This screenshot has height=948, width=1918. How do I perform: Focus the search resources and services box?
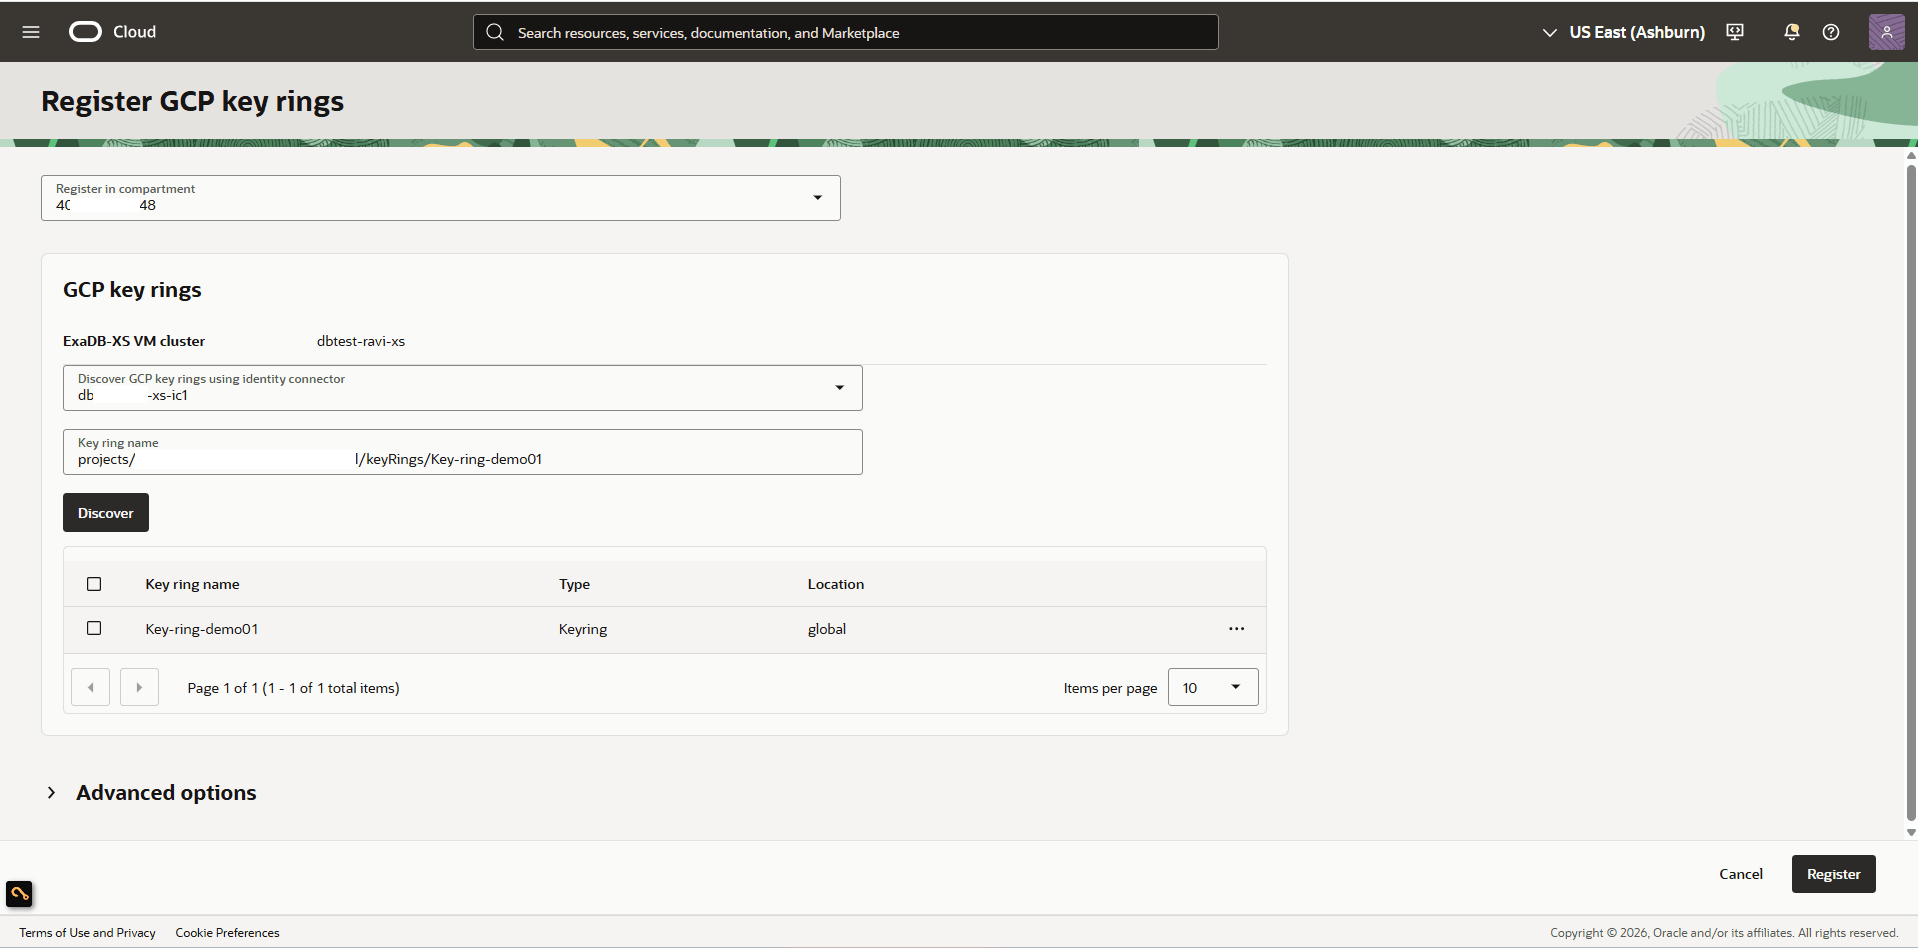[846, 32]
